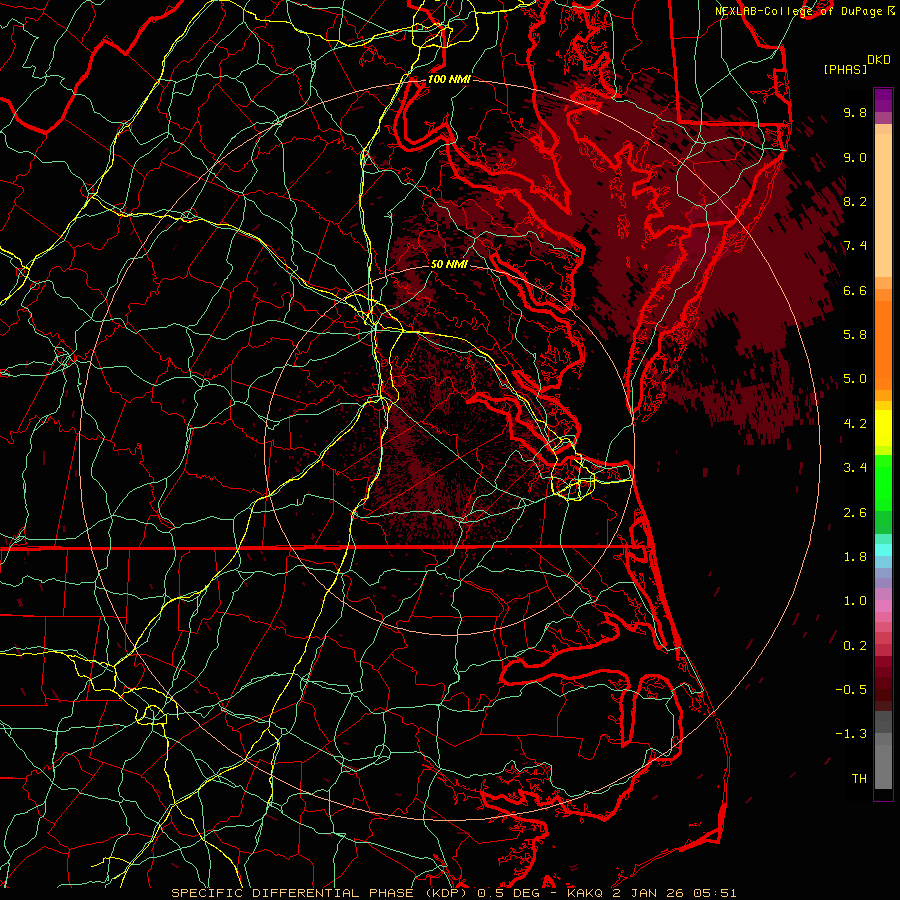
Task: Click the 8.2 scale label
Action: [x=855, y=201]
